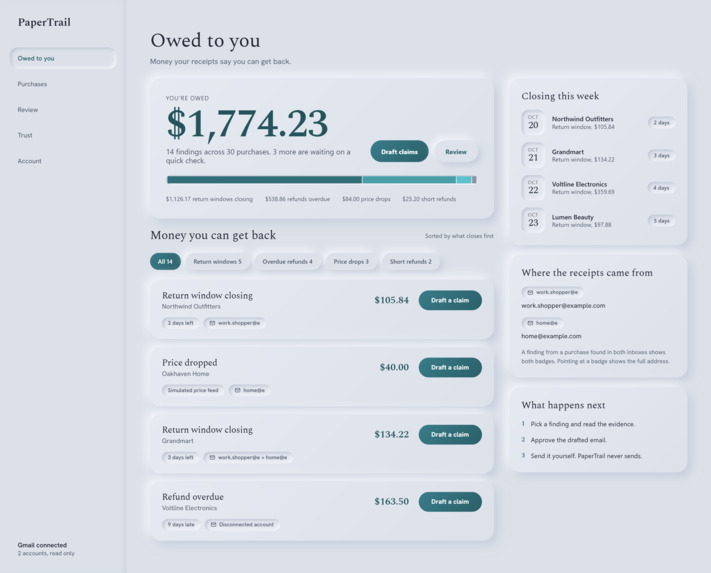This screenshot has width=711, height=573.
Task: Click the PaperTrail logo
Action: (44, 22)
